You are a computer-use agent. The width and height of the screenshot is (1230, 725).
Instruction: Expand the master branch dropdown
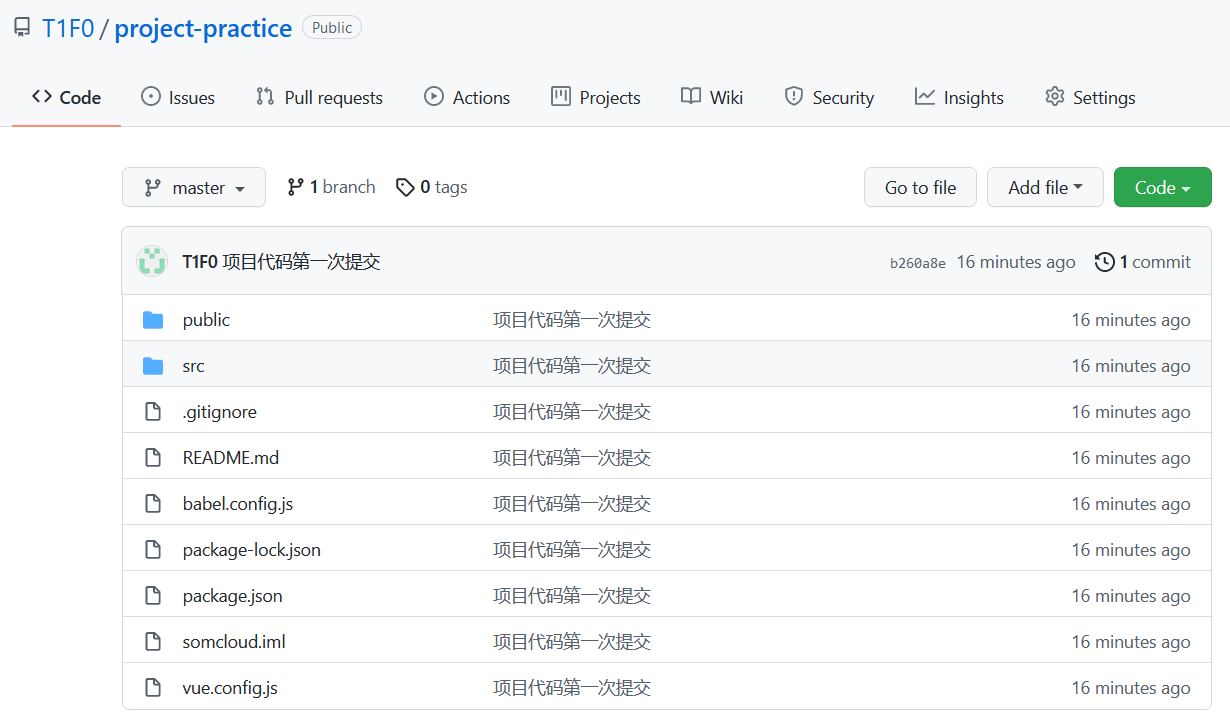194,187
